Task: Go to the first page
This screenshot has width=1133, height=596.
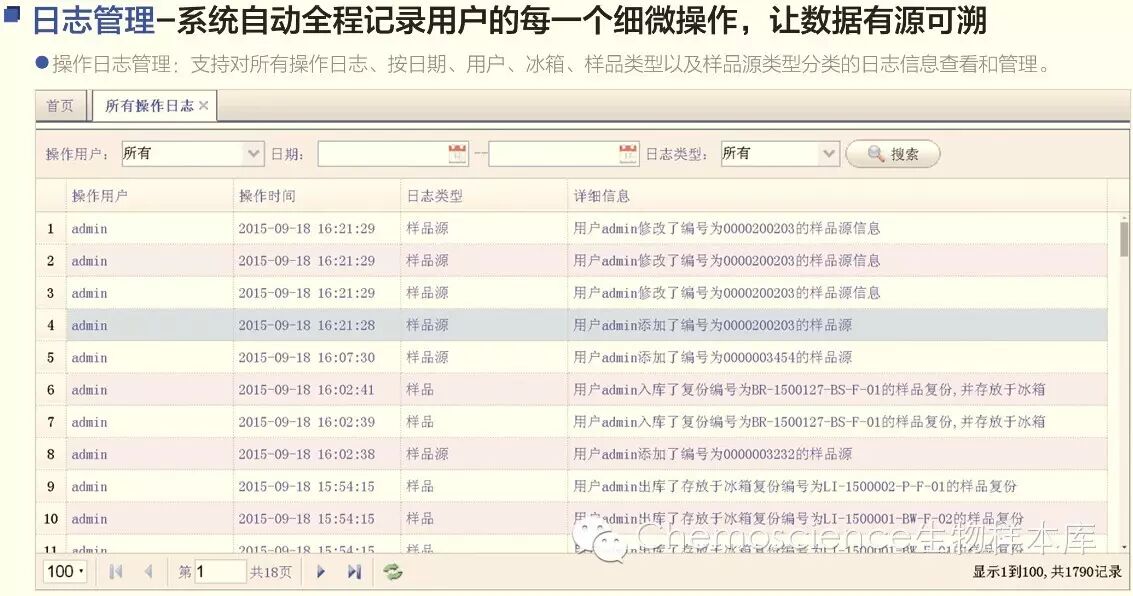Action: click(116, 571)
